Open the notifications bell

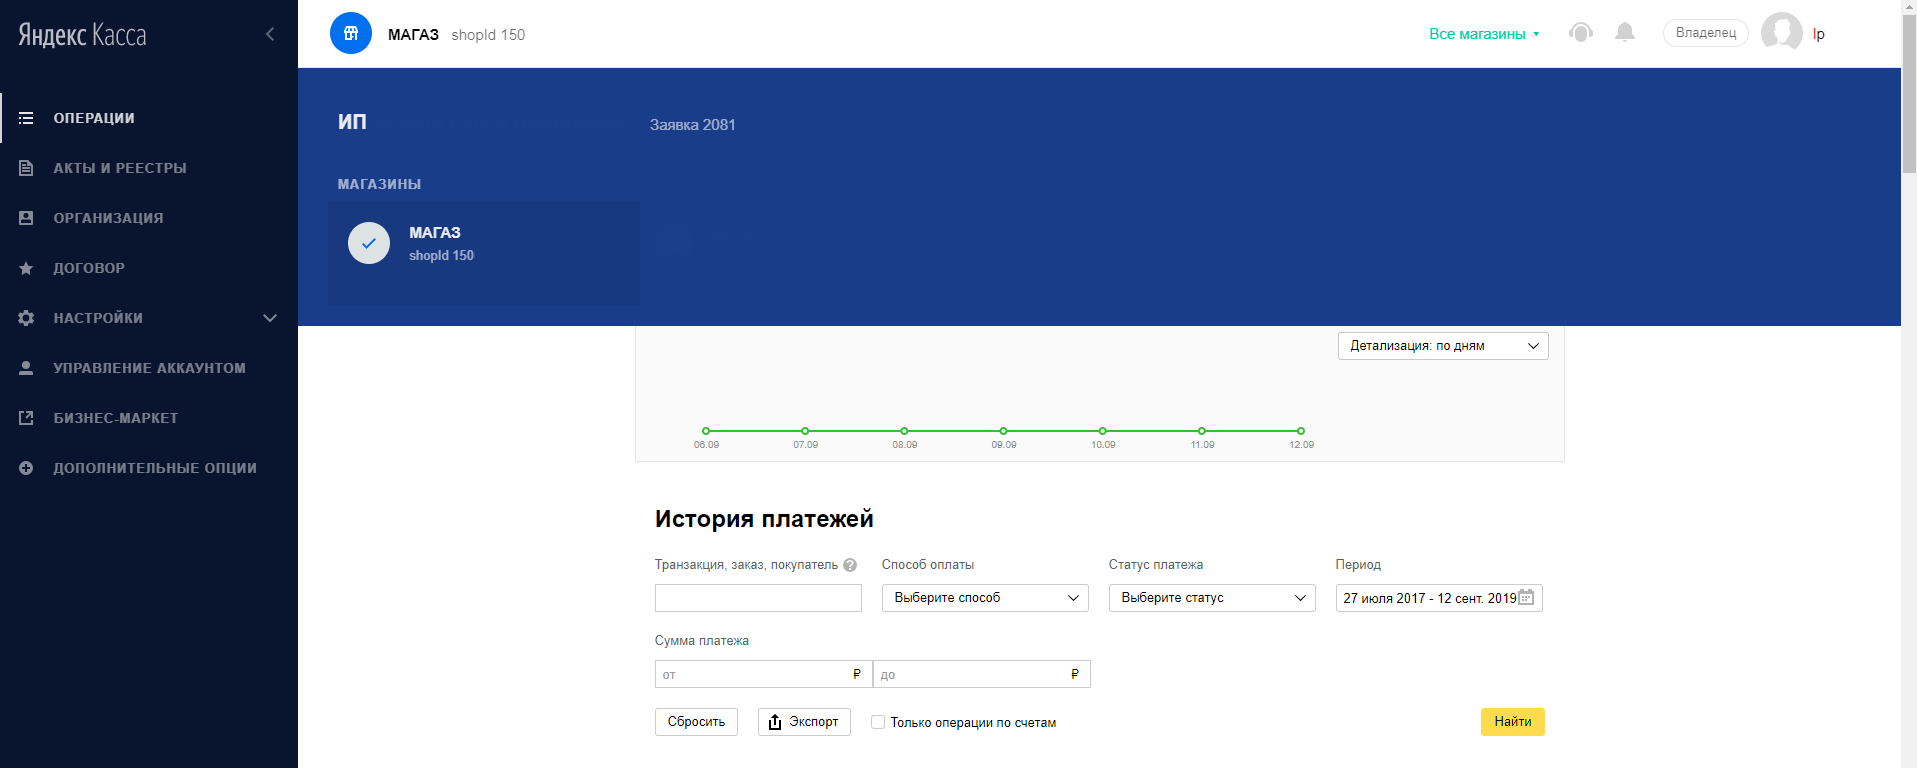pyautogui.click(x=1625, y=33)
